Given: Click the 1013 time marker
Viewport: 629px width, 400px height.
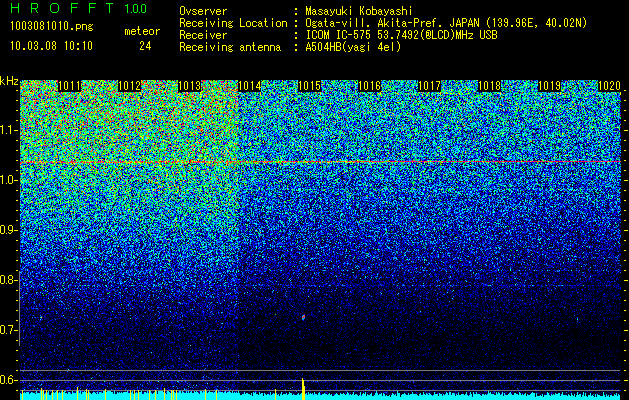Looking at the screenshot, I should (189, 86).
